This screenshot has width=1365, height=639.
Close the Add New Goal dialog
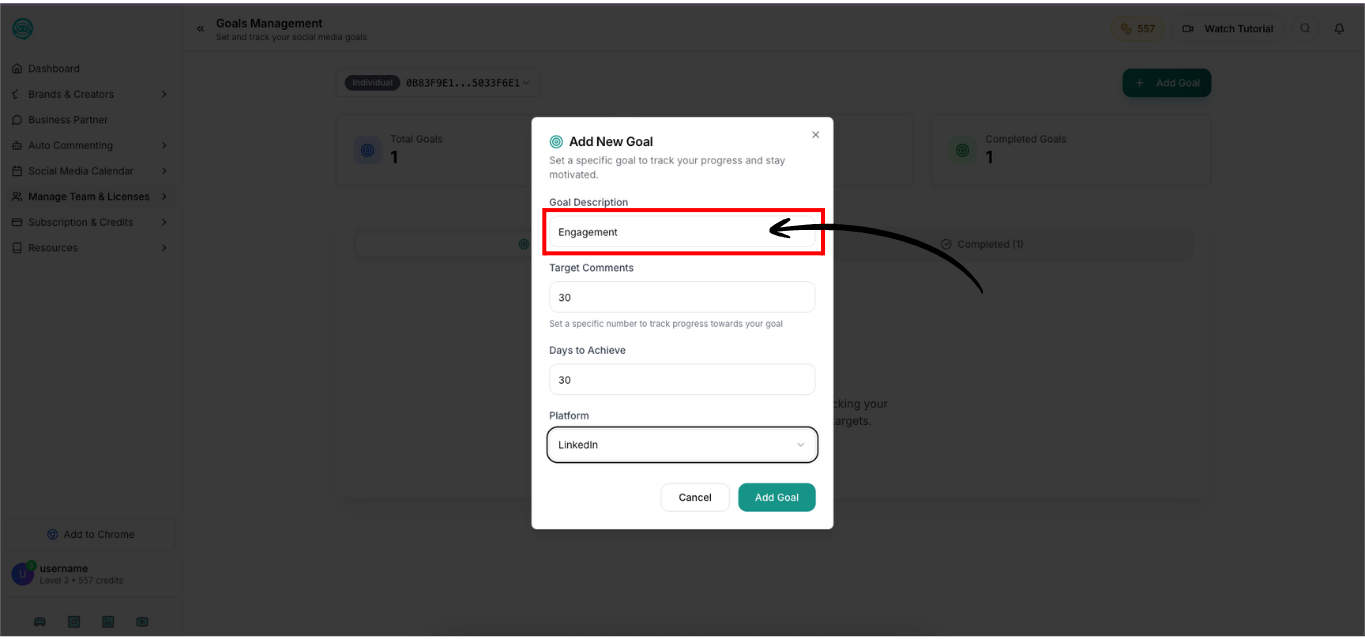click(815, 134)
